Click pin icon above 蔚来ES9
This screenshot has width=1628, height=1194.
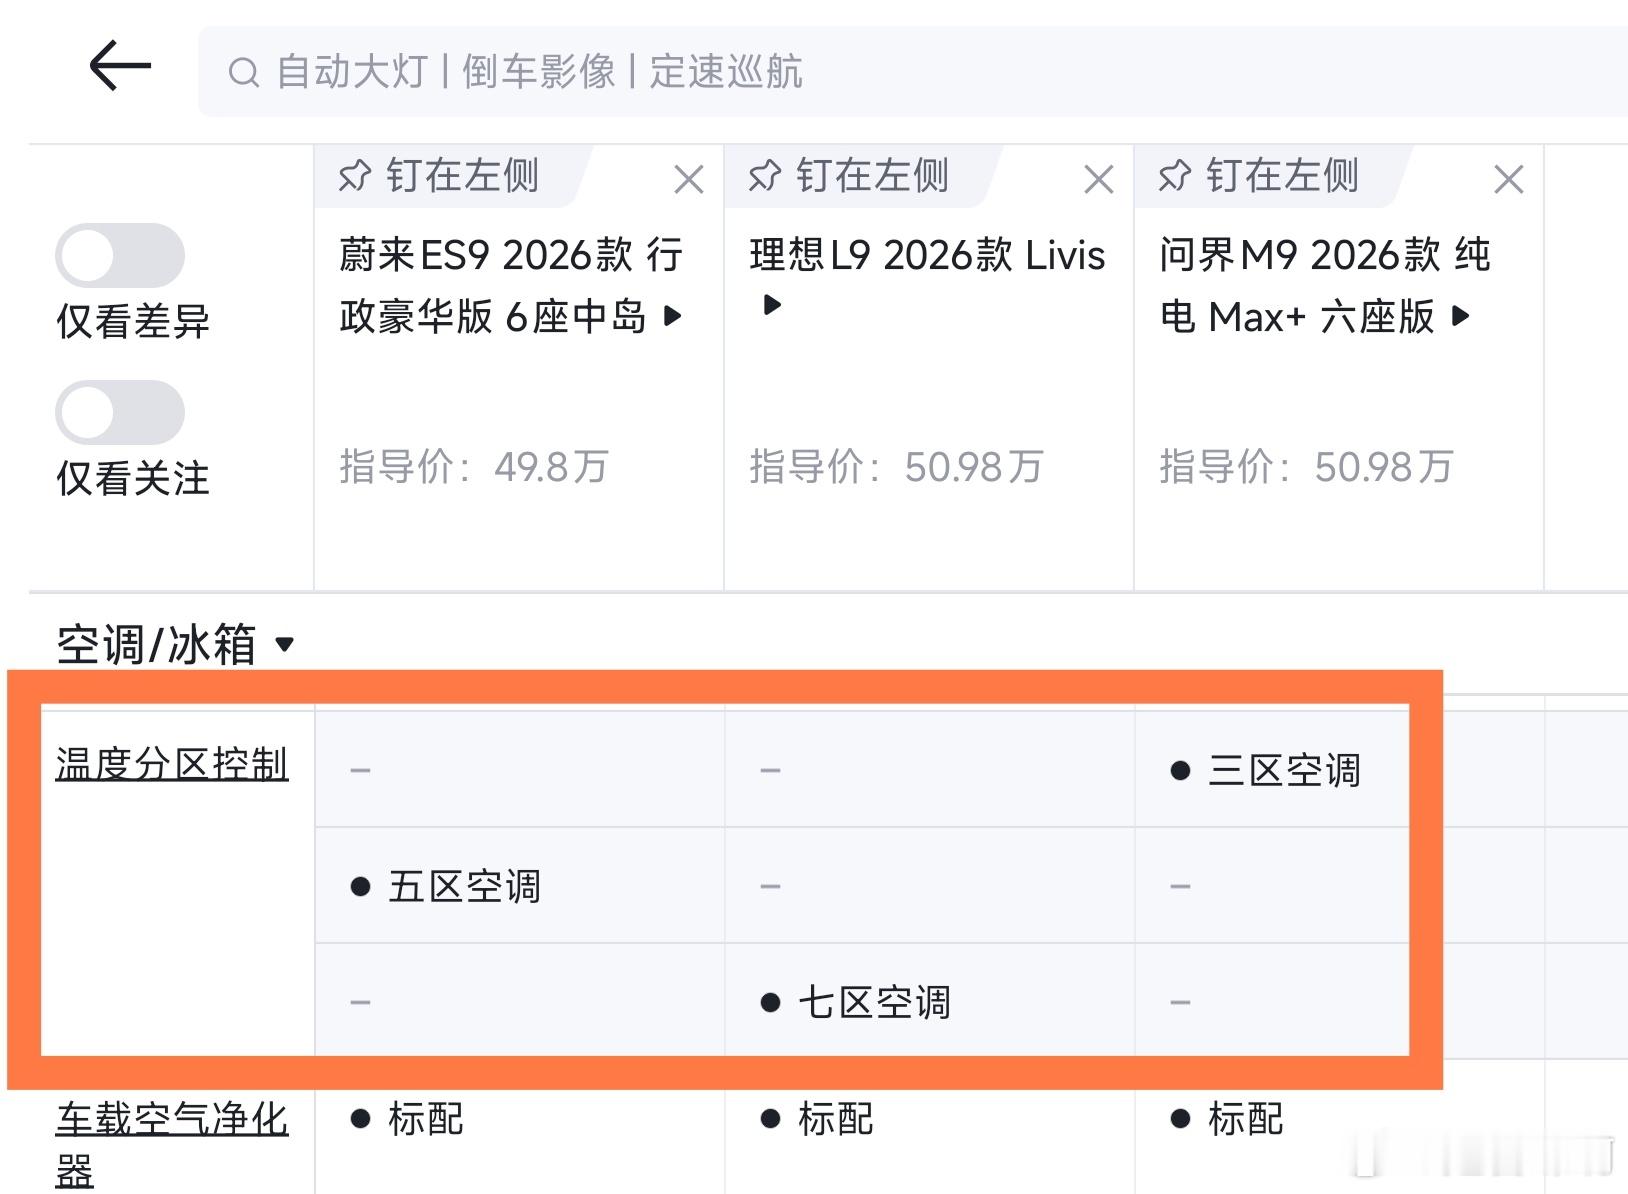click(355, 176)
